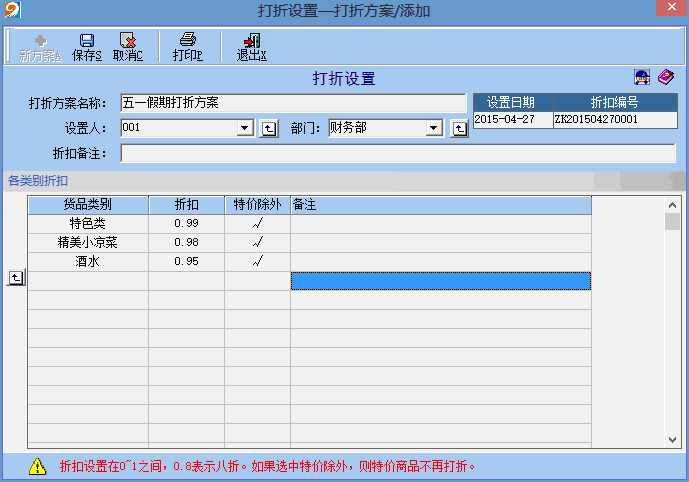Screen dimensions: 689x482
Task: Click the 折扣方案名称 text field
Action: tap(292, 102)
